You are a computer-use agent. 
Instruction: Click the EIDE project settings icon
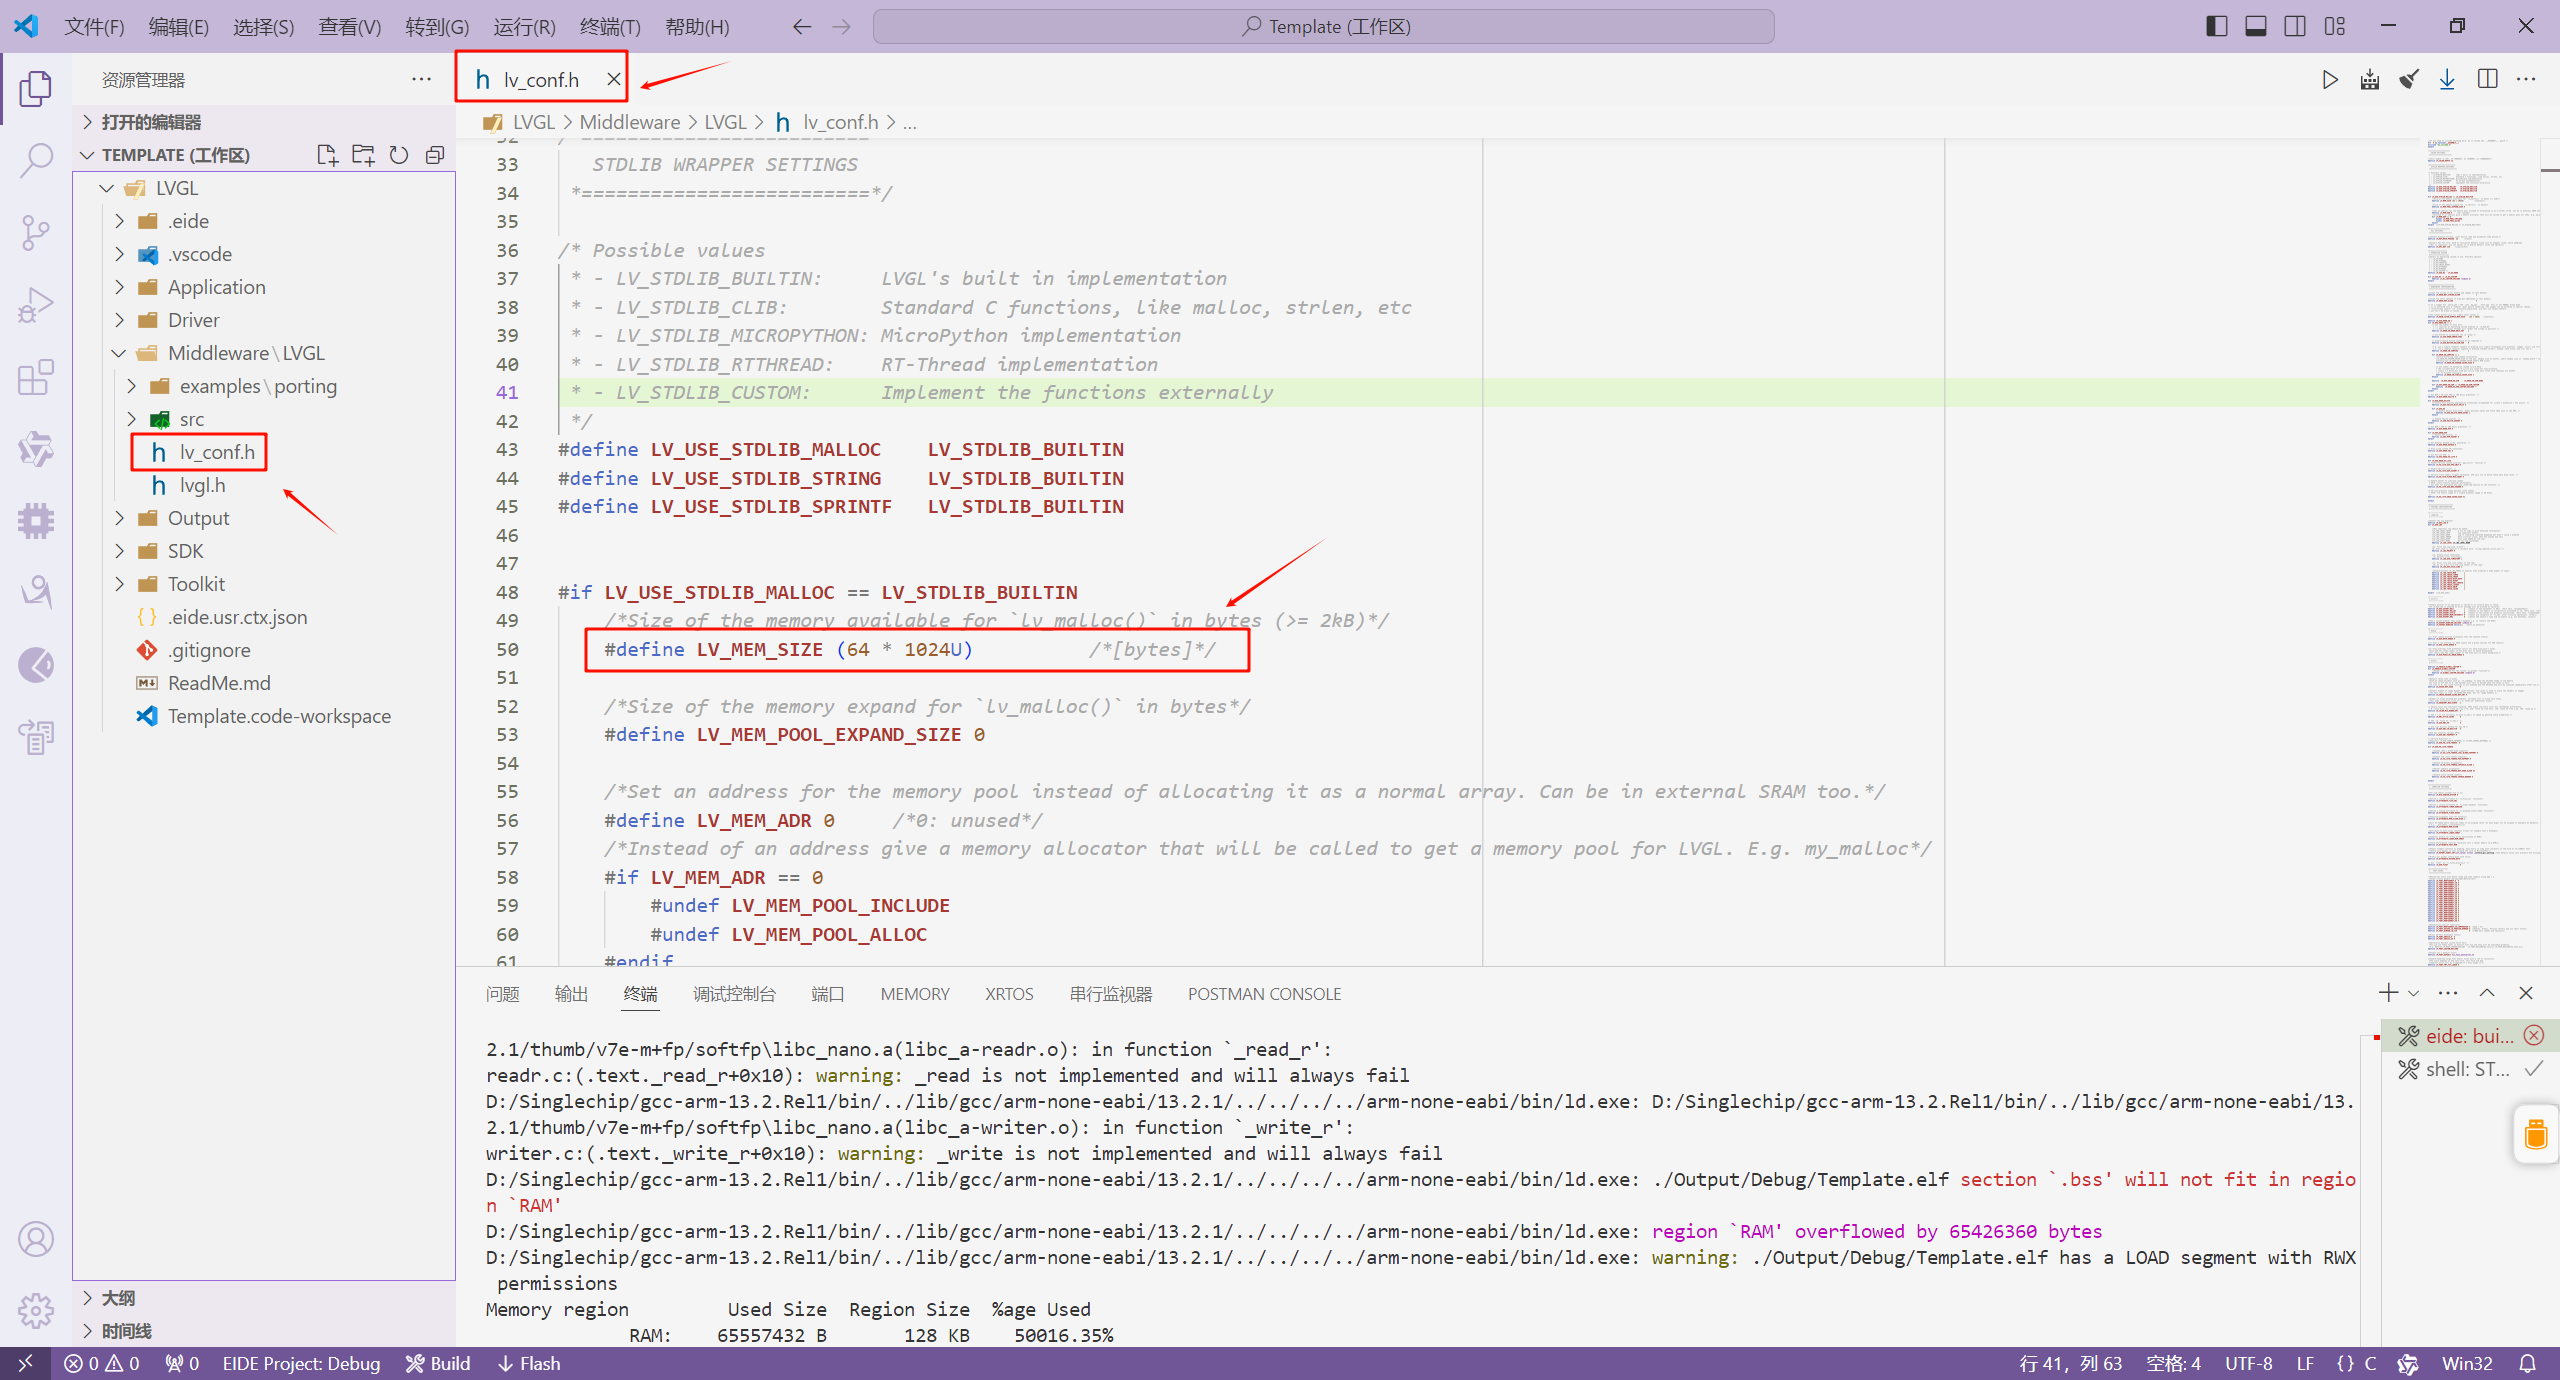click(x=36, y=522)
